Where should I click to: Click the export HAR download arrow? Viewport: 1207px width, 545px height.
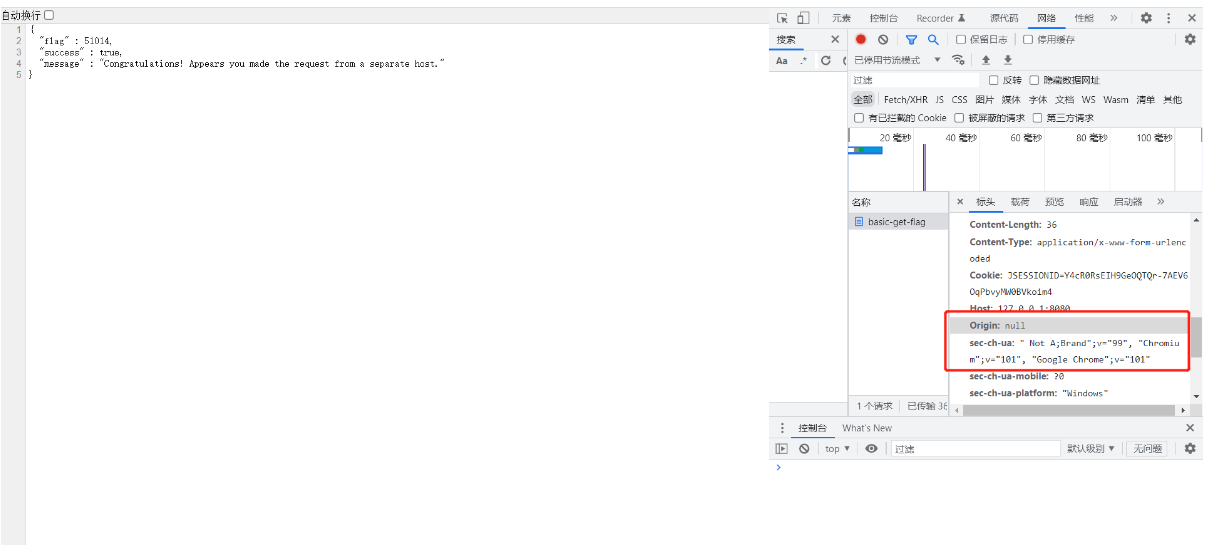click(x=1008, y=60)
